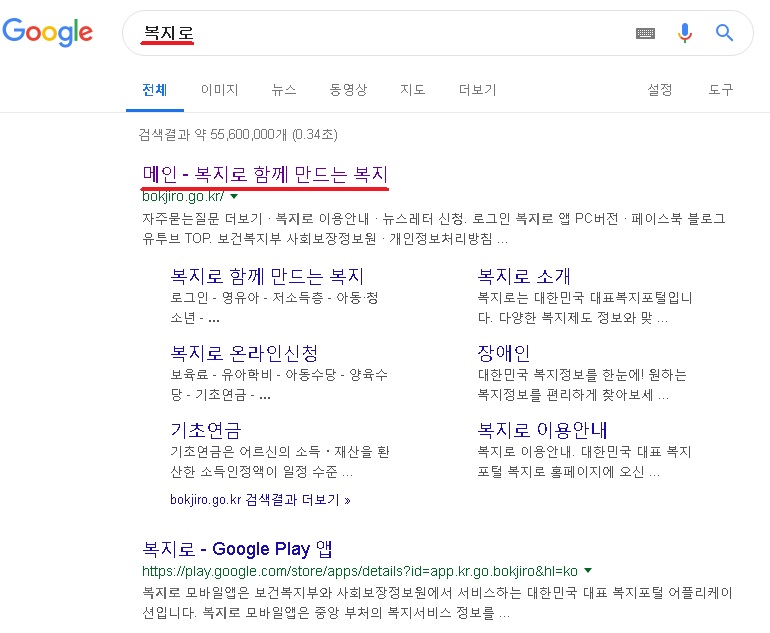Select the 전체 tab
The image size is (770, 633).
(155, 90)
